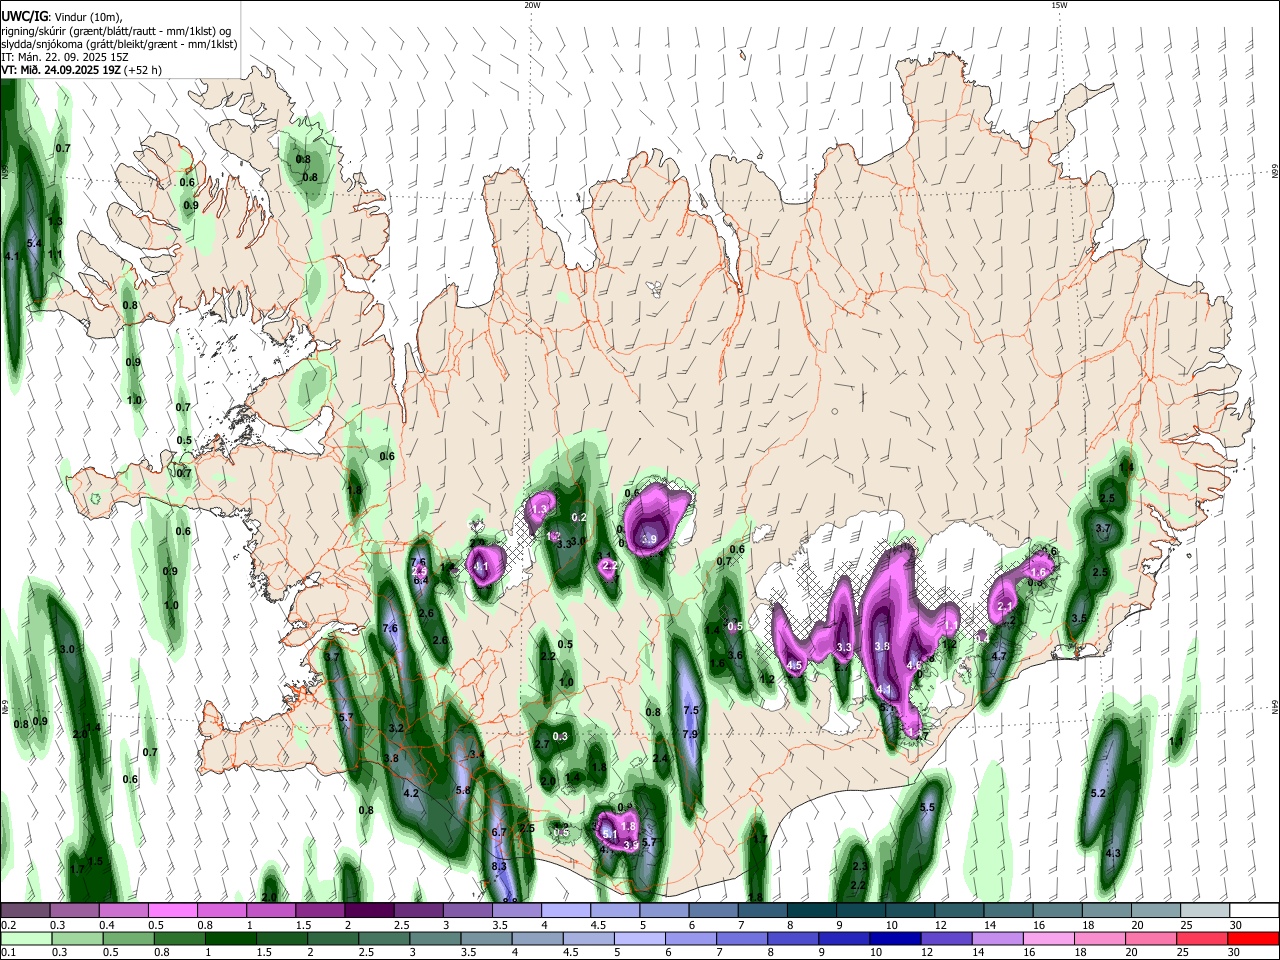
Task: Click the 2.4 precipitation value in south Iceland
Action: (x=660, y=758)
